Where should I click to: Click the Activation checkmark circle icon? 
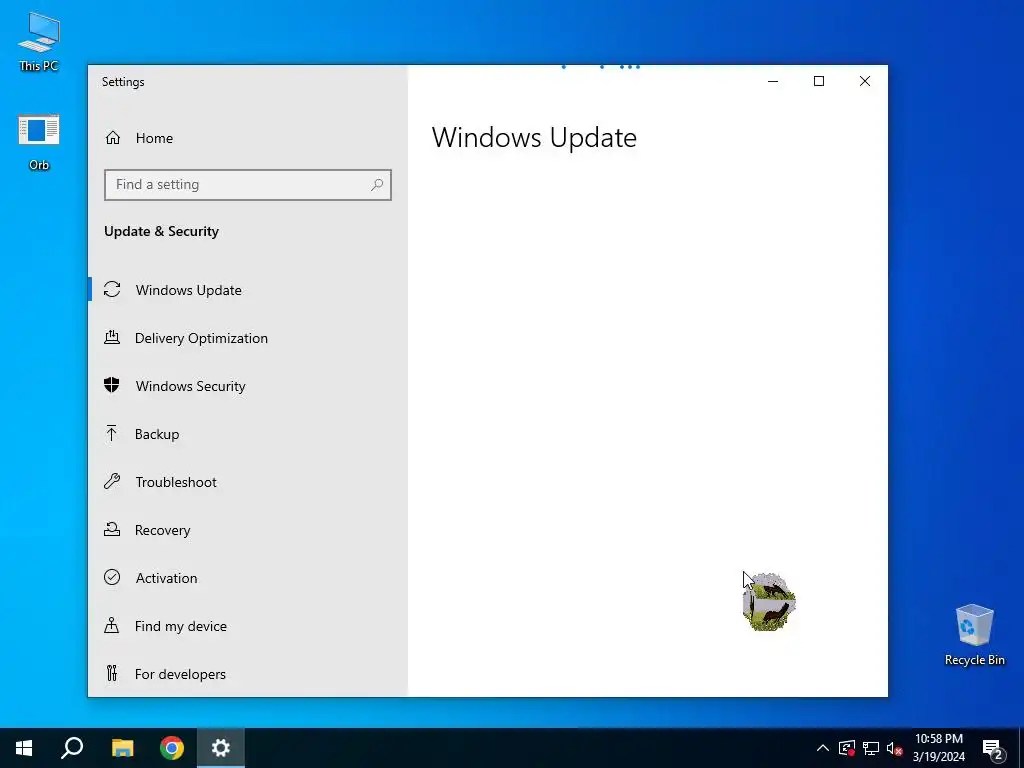(112, 577)
